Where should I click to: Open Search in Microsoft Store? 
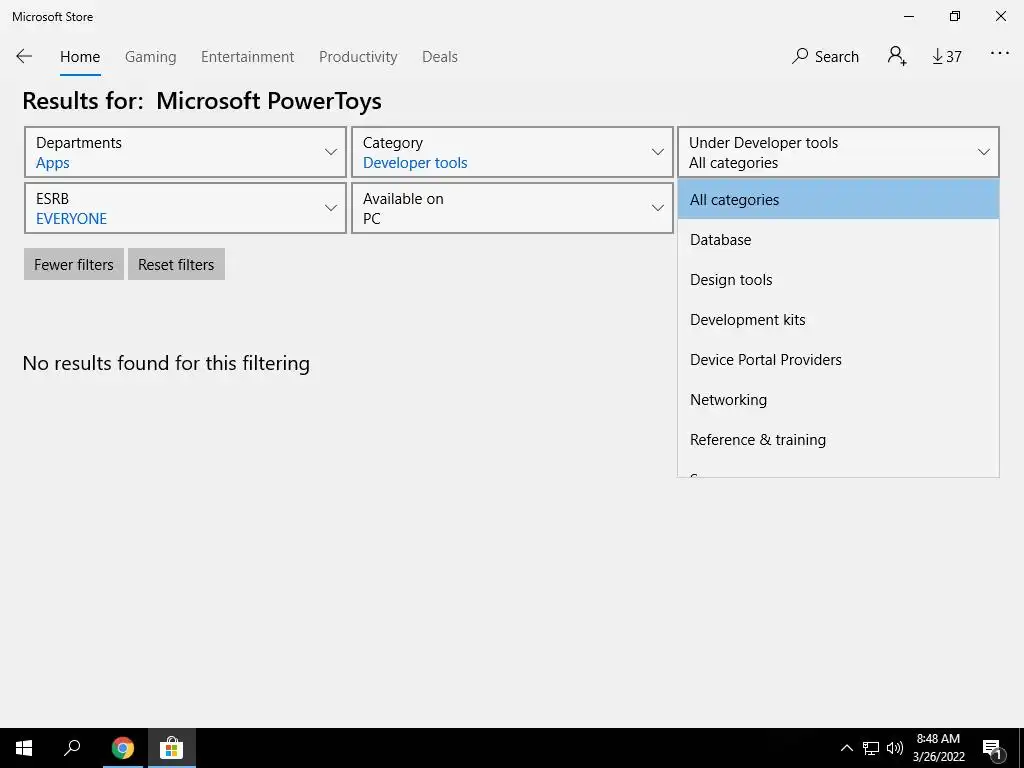point(825,56)
